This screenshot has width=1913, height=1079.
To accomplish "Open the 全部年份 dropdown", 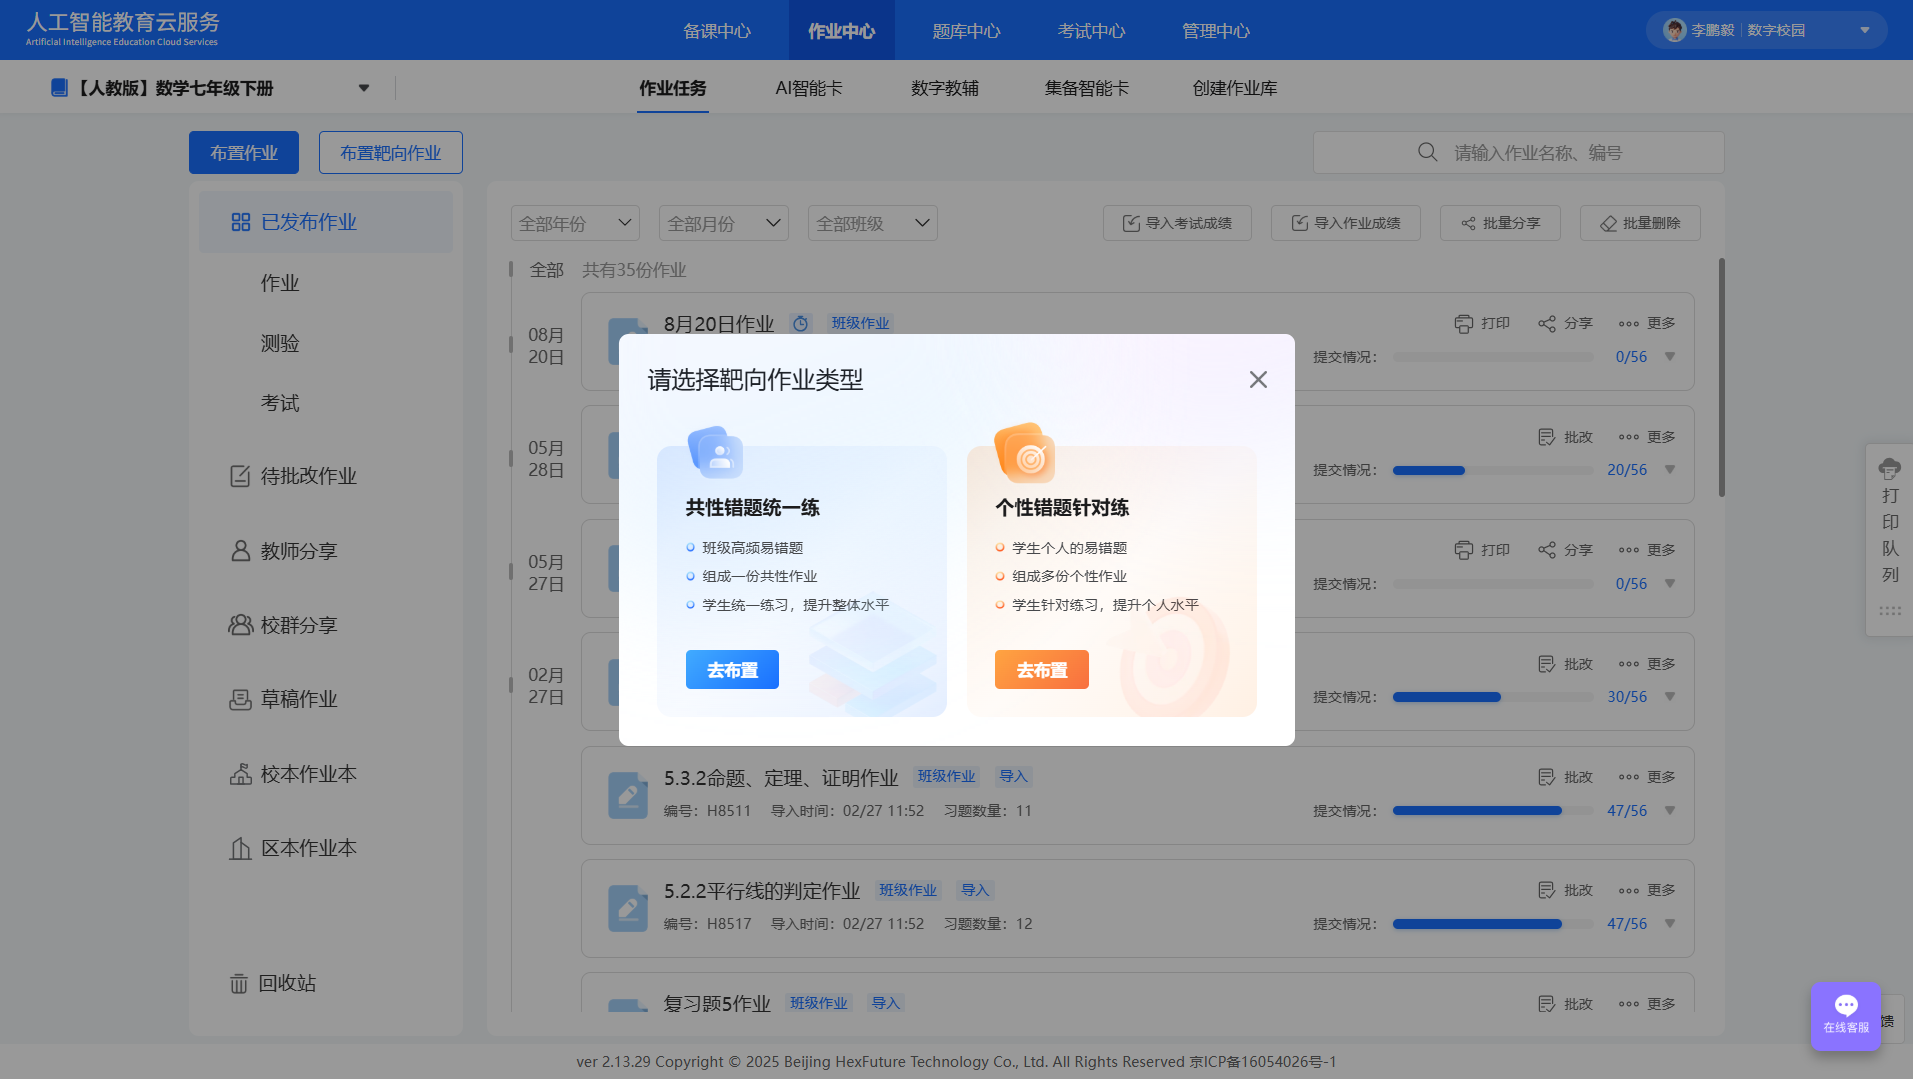I will coord(574,222).
